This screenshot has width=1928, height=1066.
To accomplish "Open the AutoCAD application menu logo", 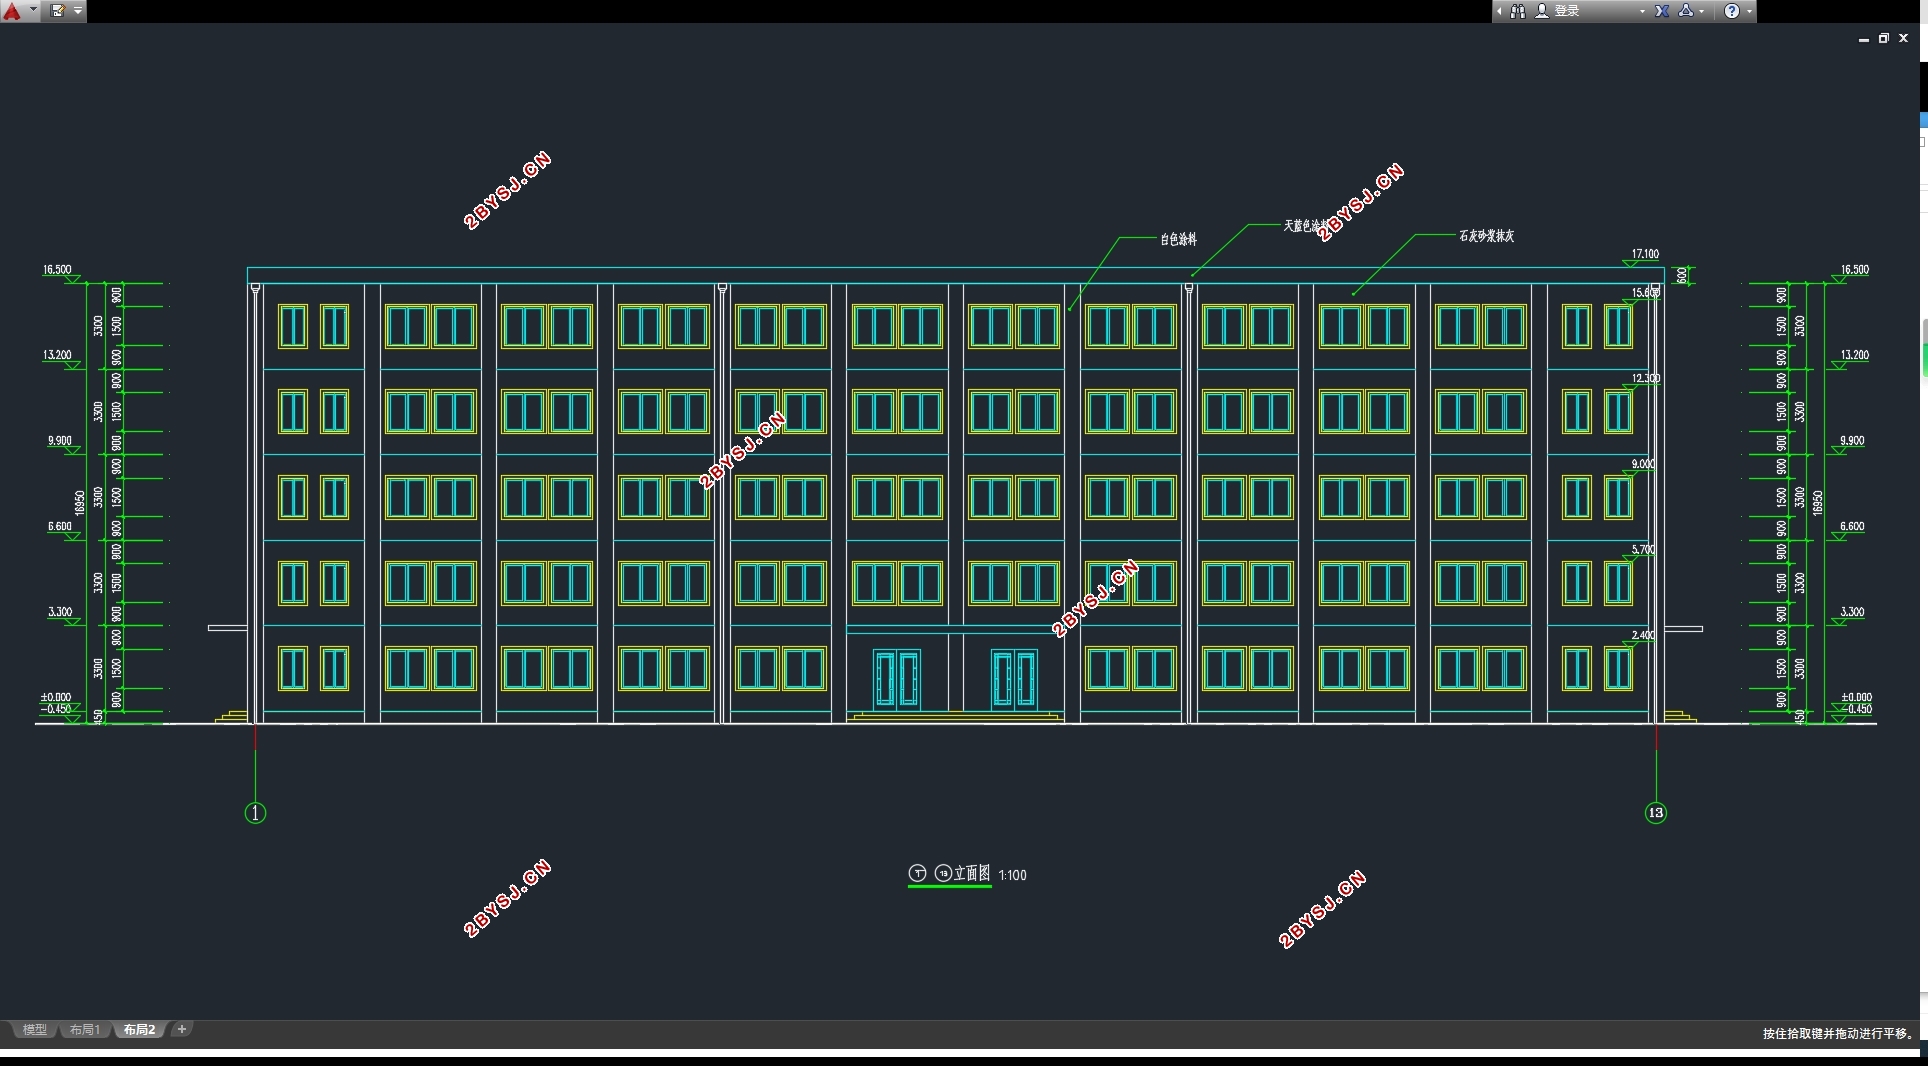I will point(12,11).
